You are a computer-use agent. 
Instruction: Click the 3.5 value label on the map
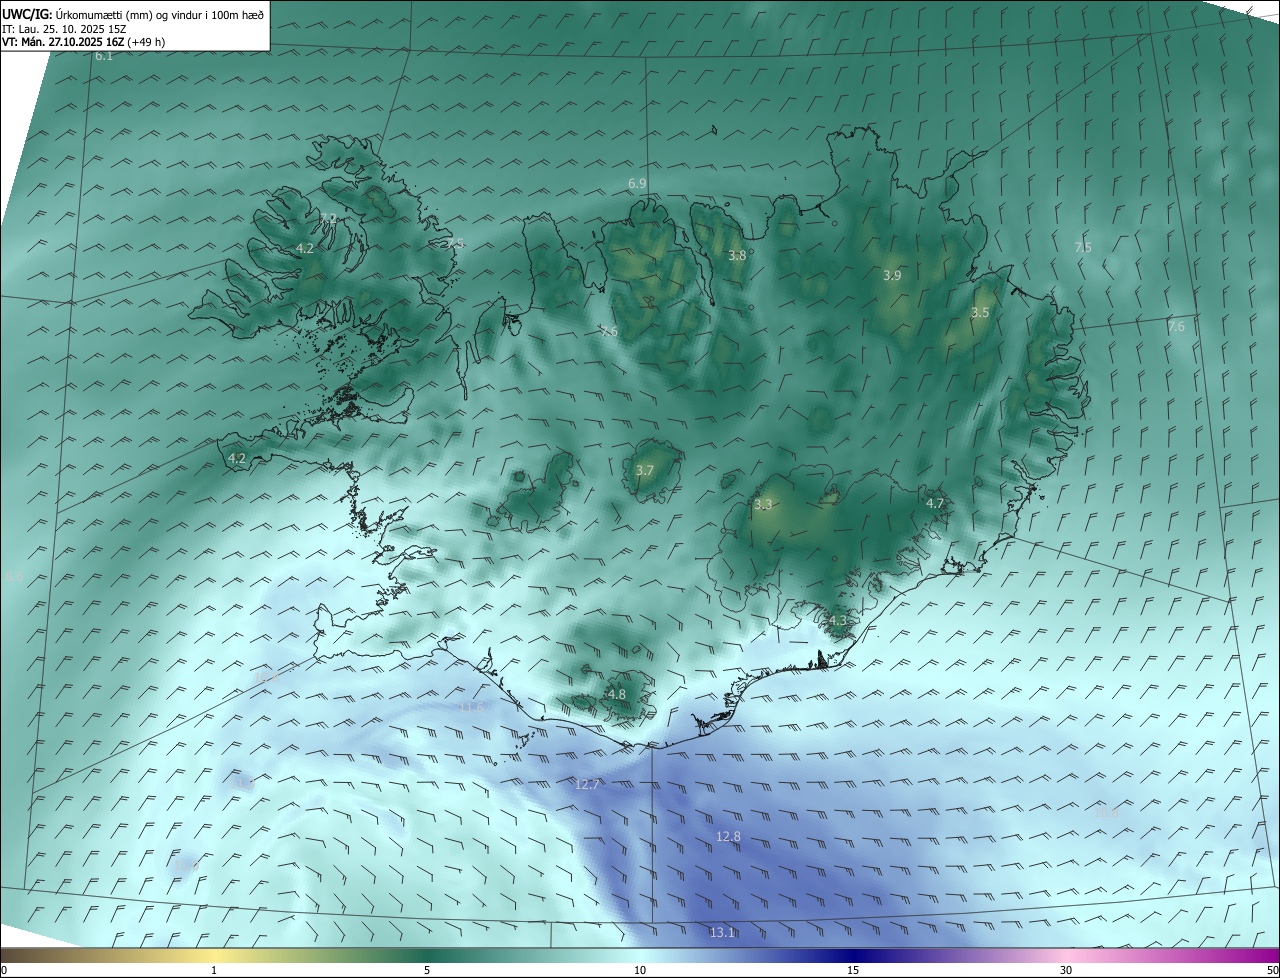pos(980,312)
